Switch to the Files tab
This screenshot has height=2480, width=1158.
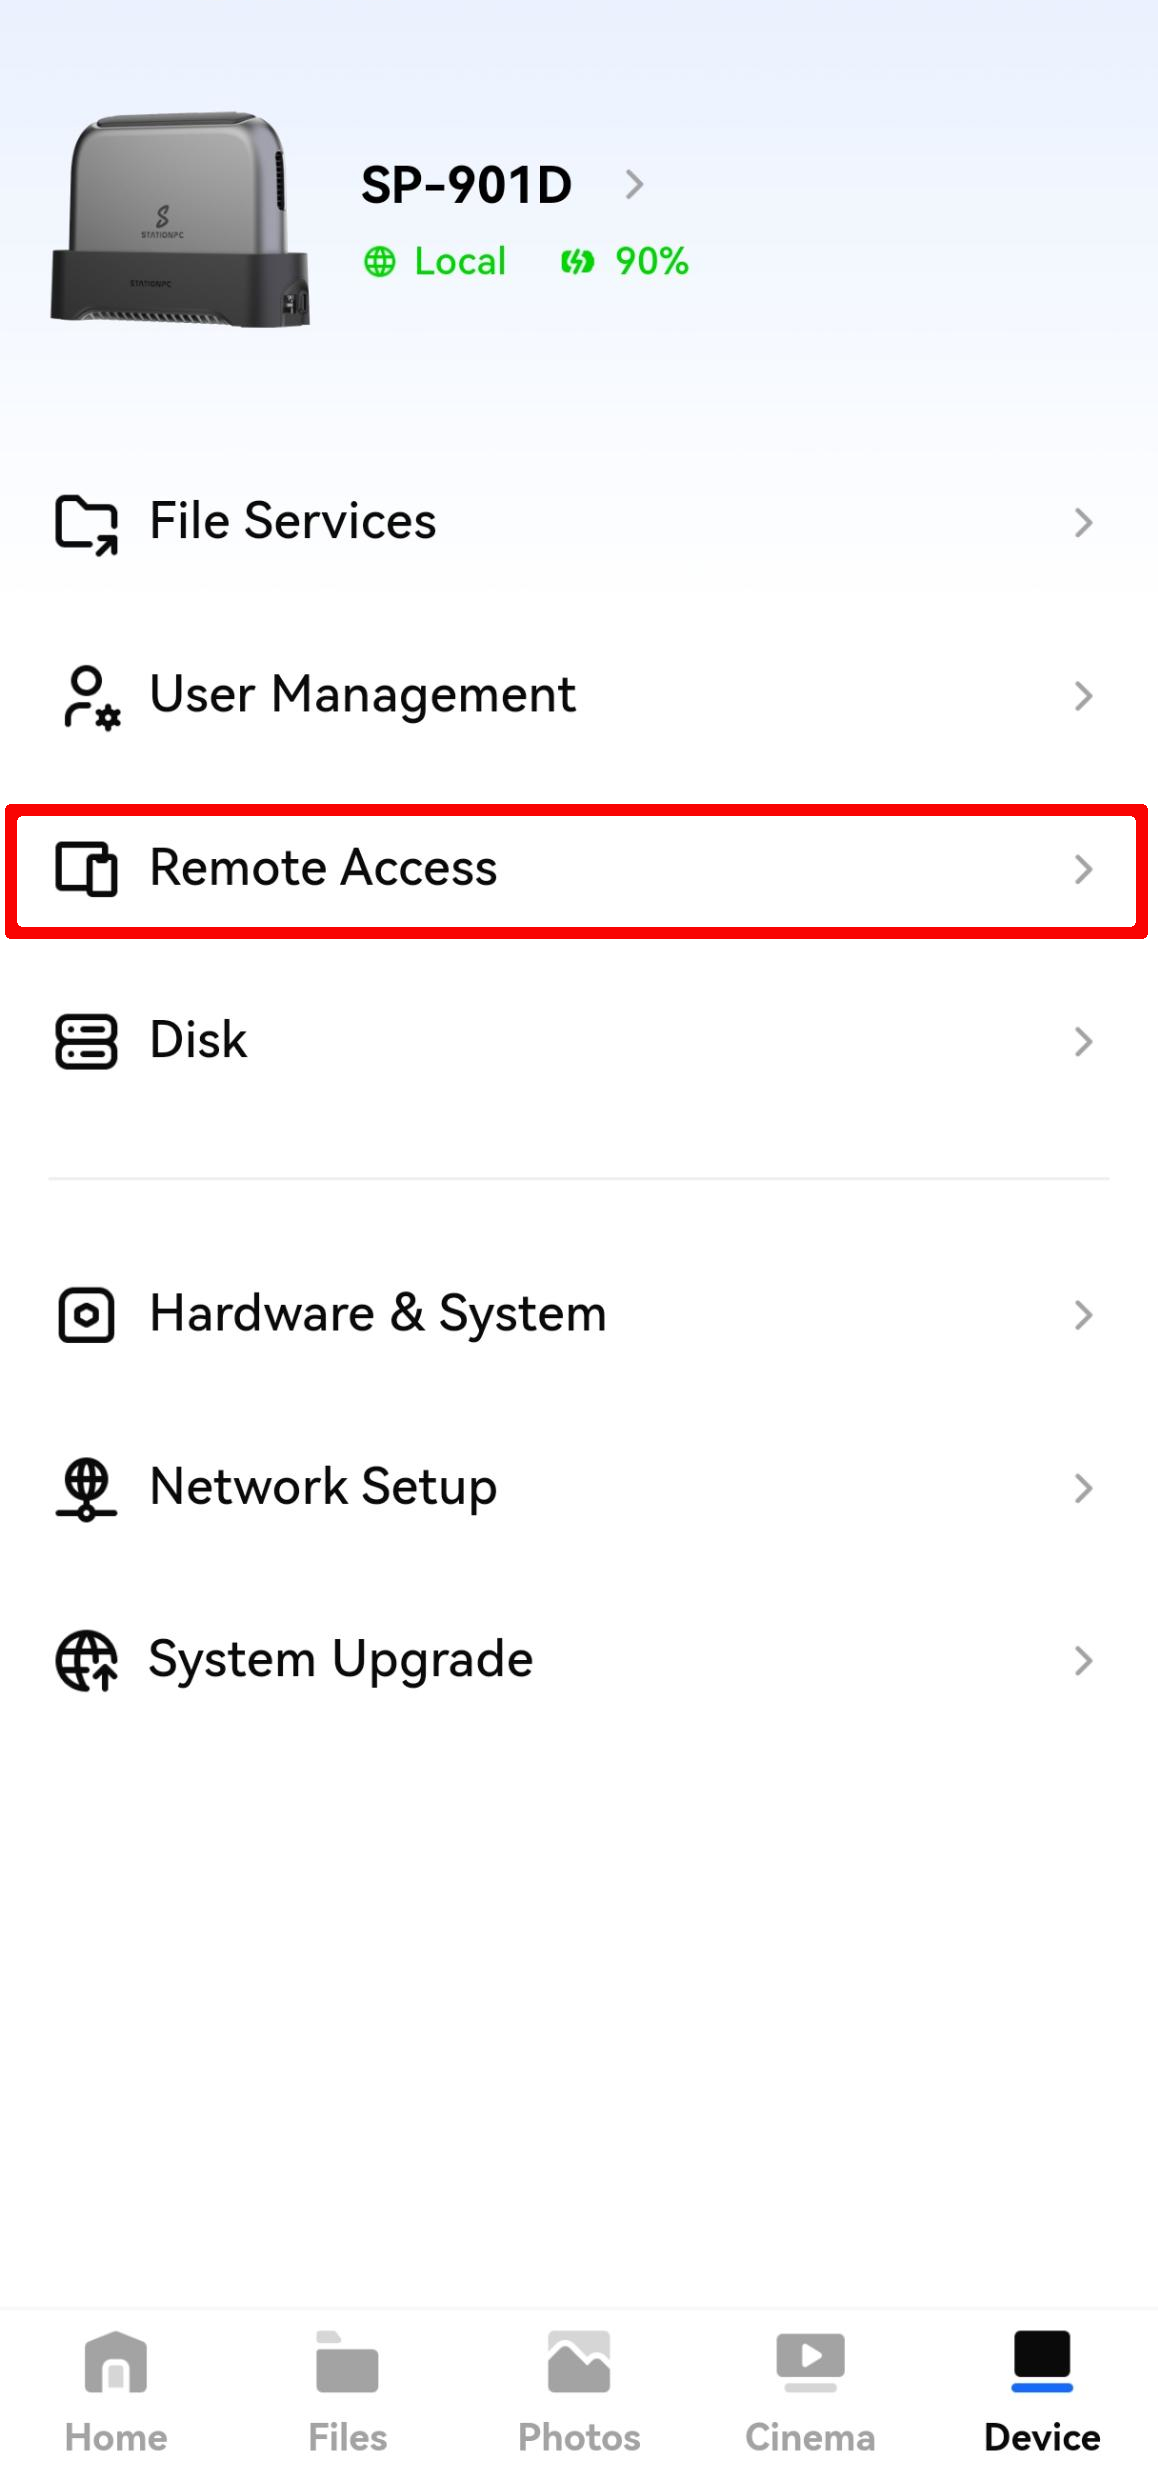tap(347, 2390)
